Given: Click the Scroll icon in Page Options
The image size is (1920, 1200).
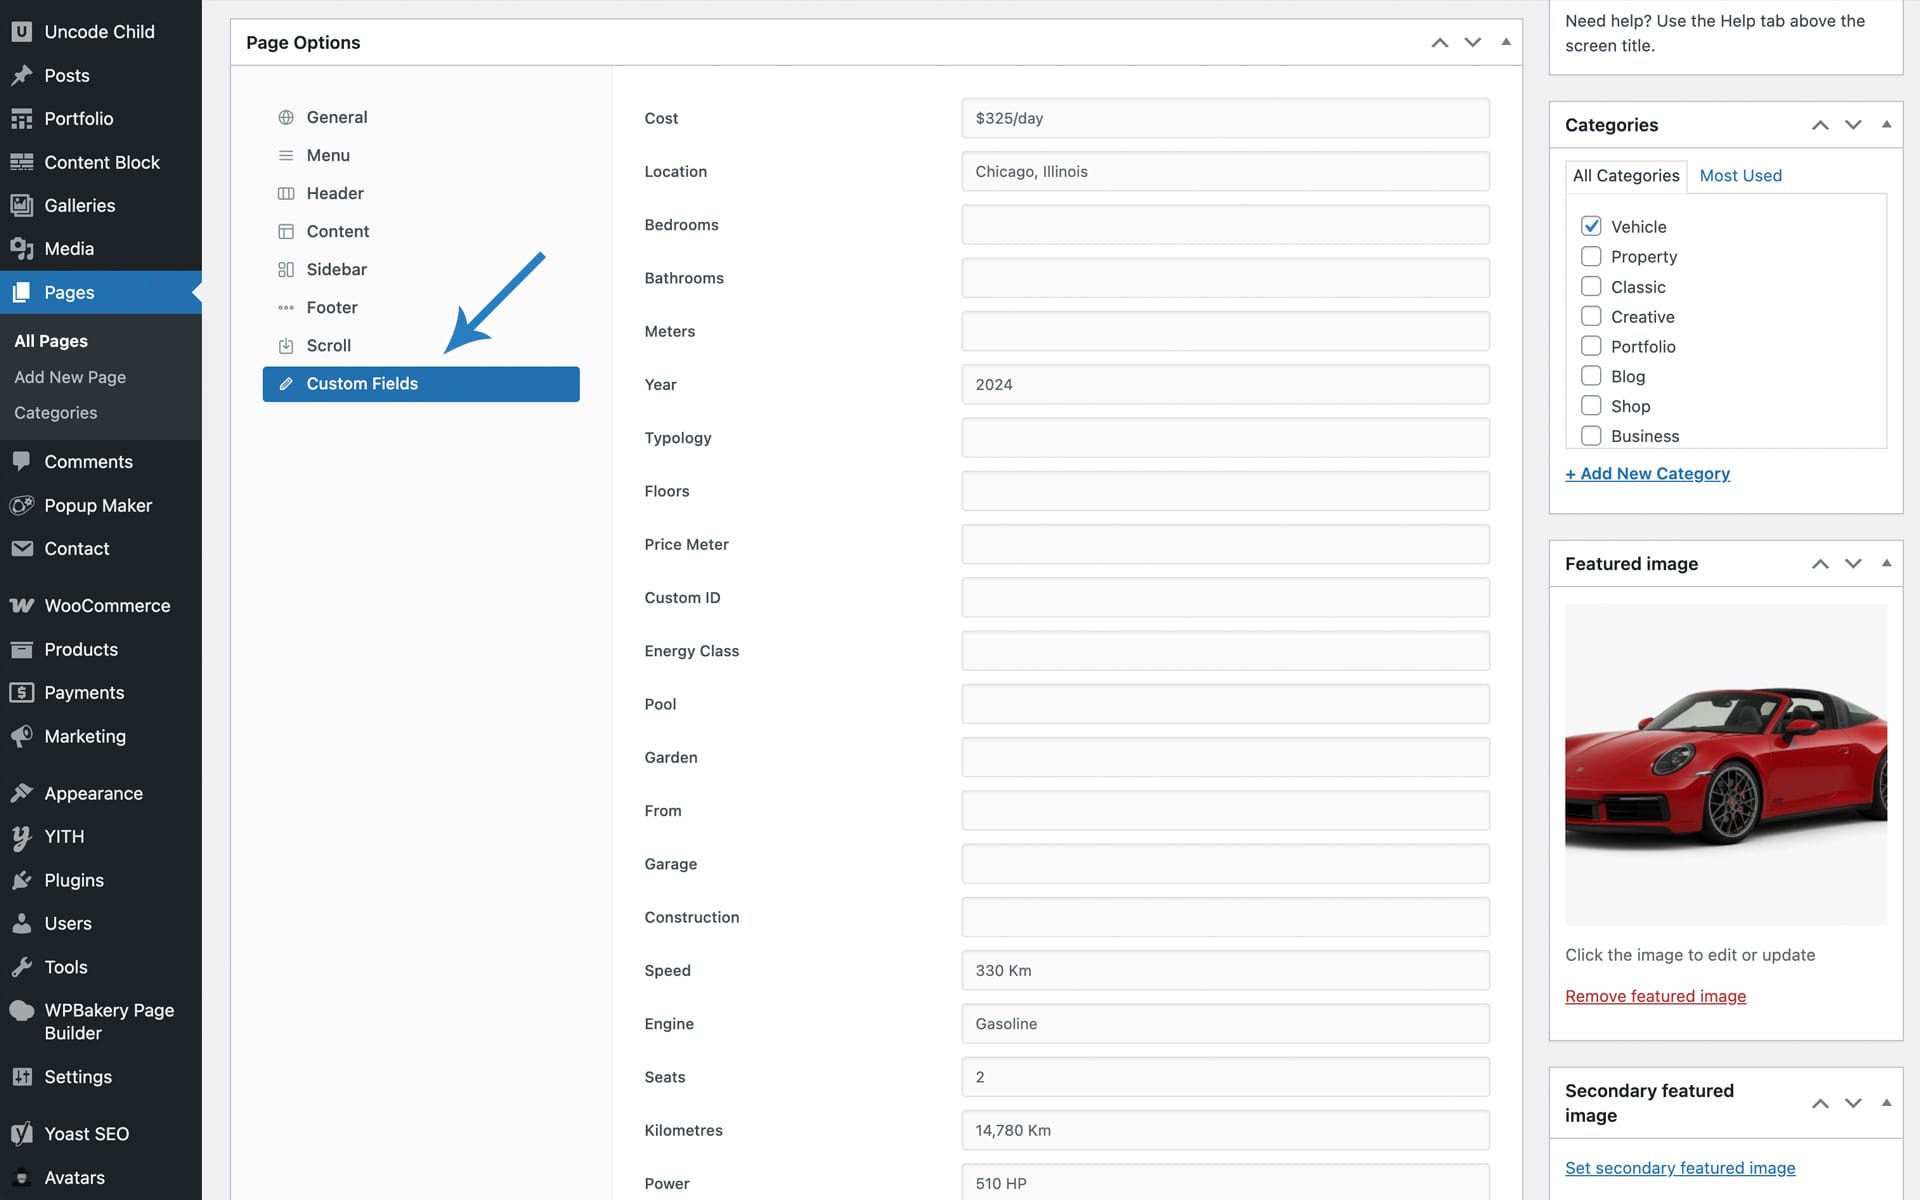Looking at the screenshot, I should (286, 346).
